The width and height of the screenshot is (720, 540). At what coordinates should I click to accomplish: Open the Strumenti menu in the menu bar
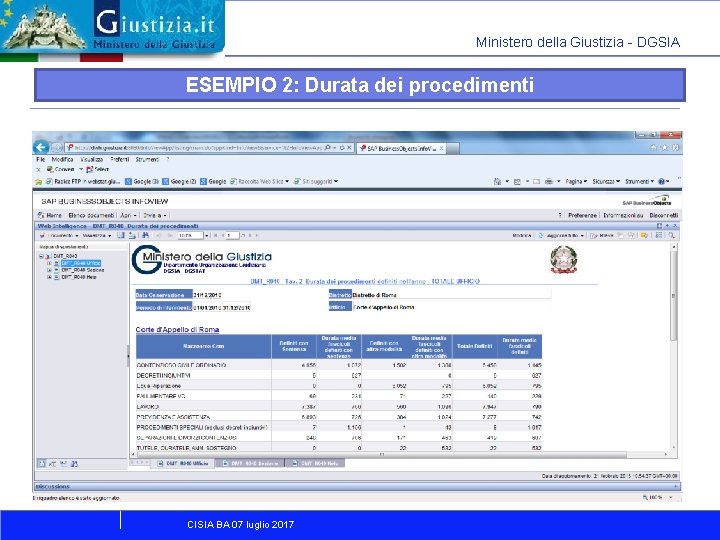[x=147, y=159]
